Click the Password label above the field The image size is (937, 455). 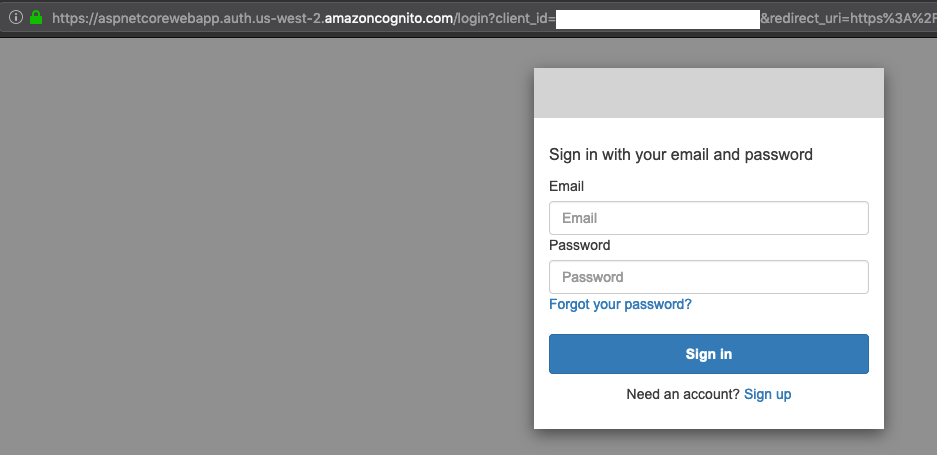[x=580, y=245]
